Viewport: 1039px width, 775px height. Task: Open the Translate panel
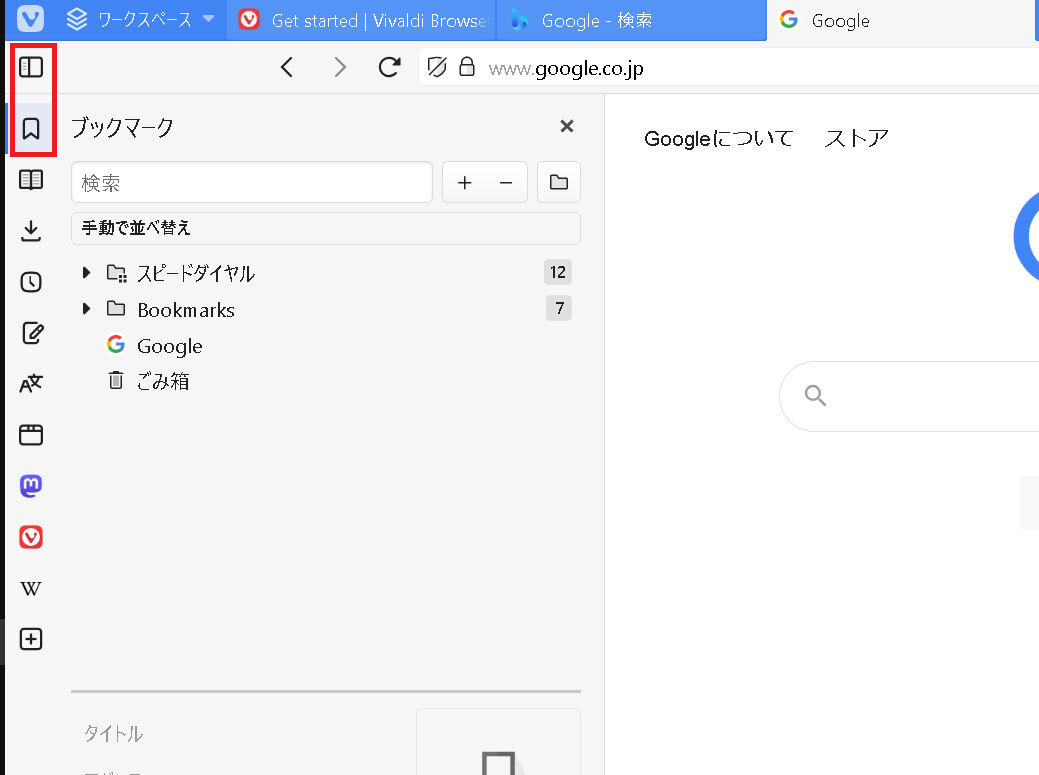pyautogui.click(x=31, y=384)
